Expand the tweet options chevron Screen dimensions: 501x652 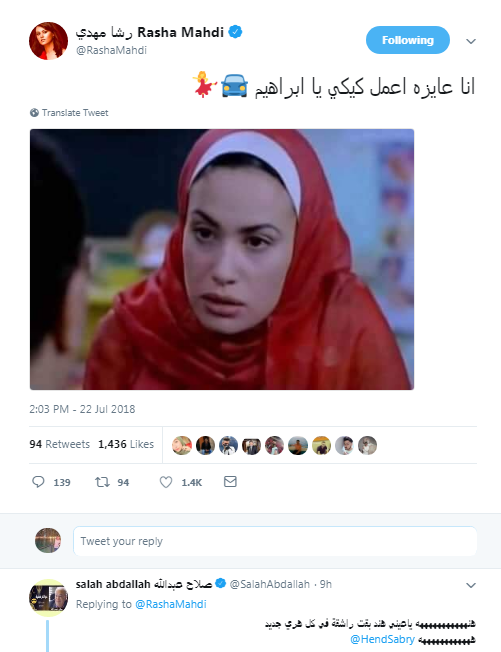point(471,41)
